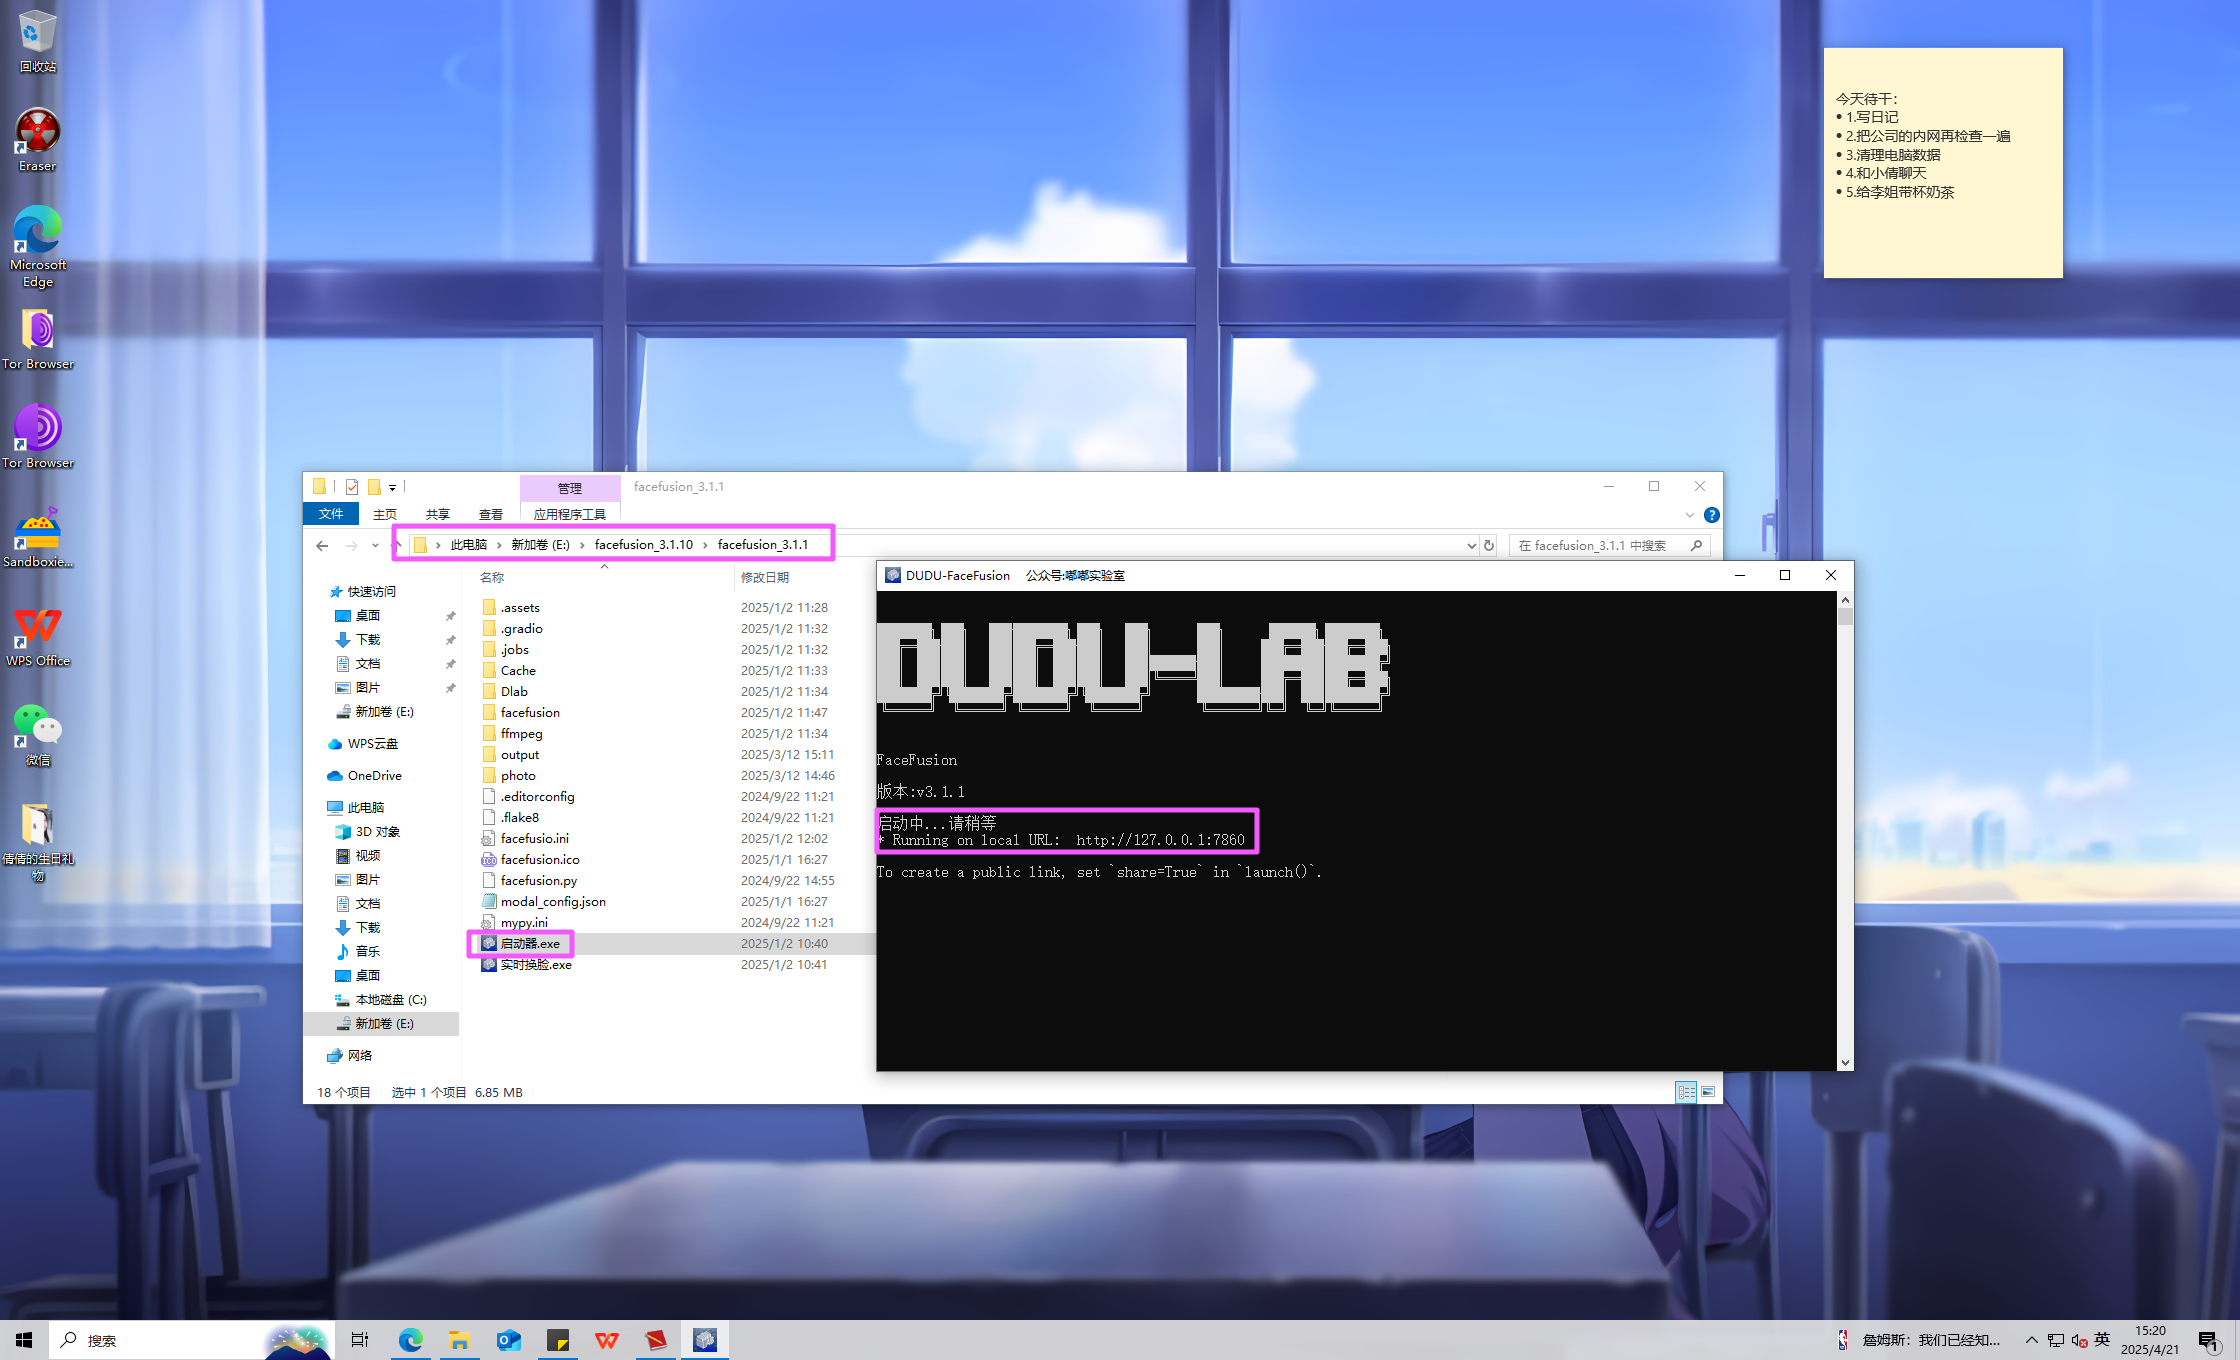Click the volume icon in system tray

2079,1340
